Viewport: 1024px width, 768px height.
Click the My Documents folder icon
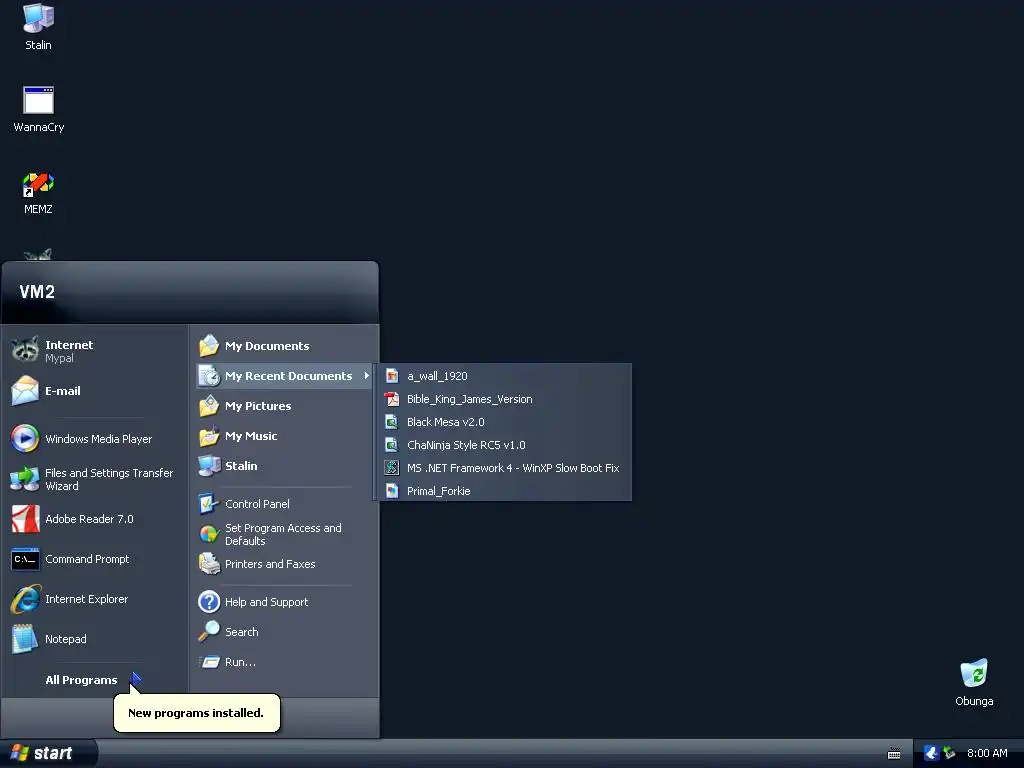tap(209, 345)
